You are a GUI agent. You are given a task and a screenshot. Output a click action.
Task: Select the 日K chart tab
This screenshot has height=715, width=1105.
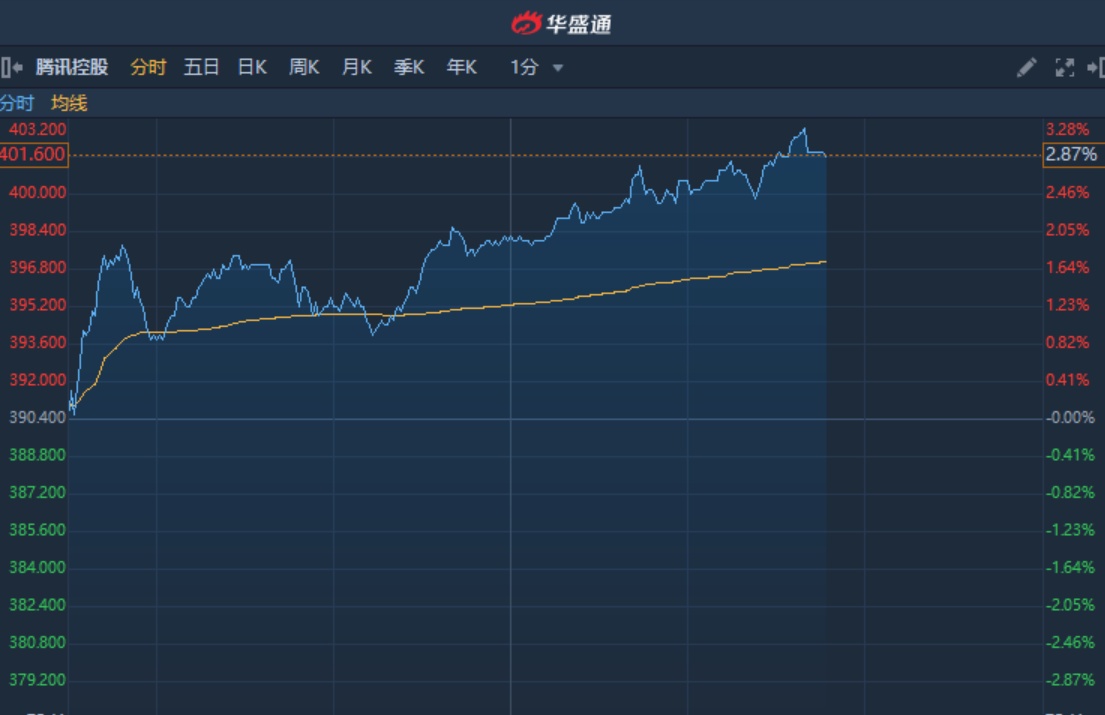pyautogui.click(x=252, y=68)
